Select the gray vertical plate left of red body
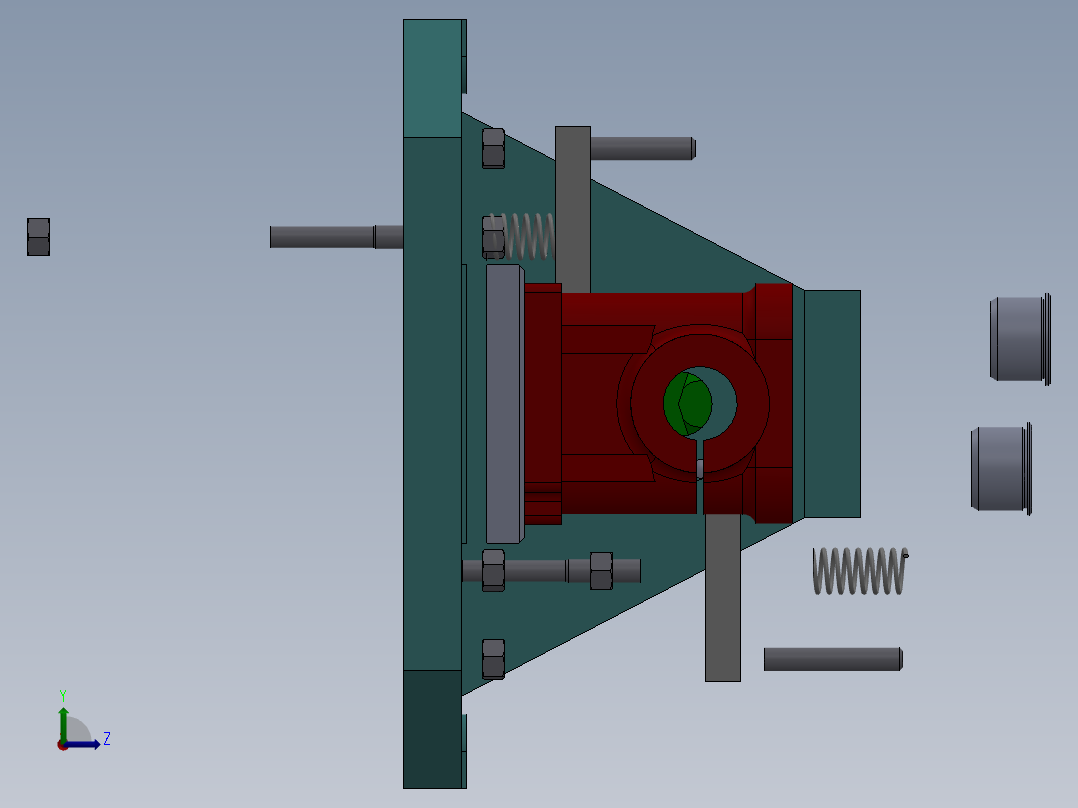Viewport: 1078px width, 808px height. point(505,400)
